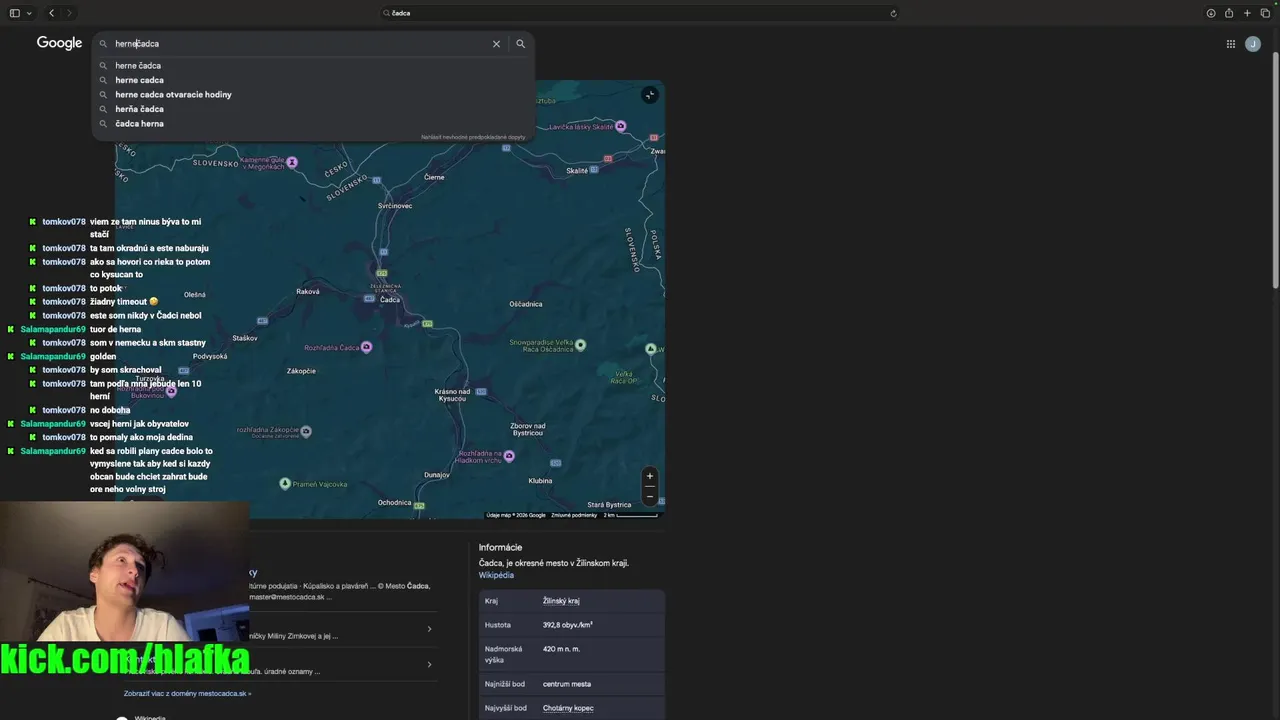
Task: Show the tab overview icon
Action: [x=1265, y=13]
